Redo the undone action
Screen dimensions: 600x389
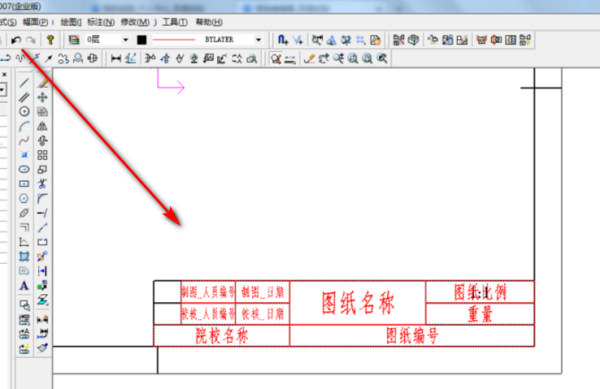pos(31,39)
